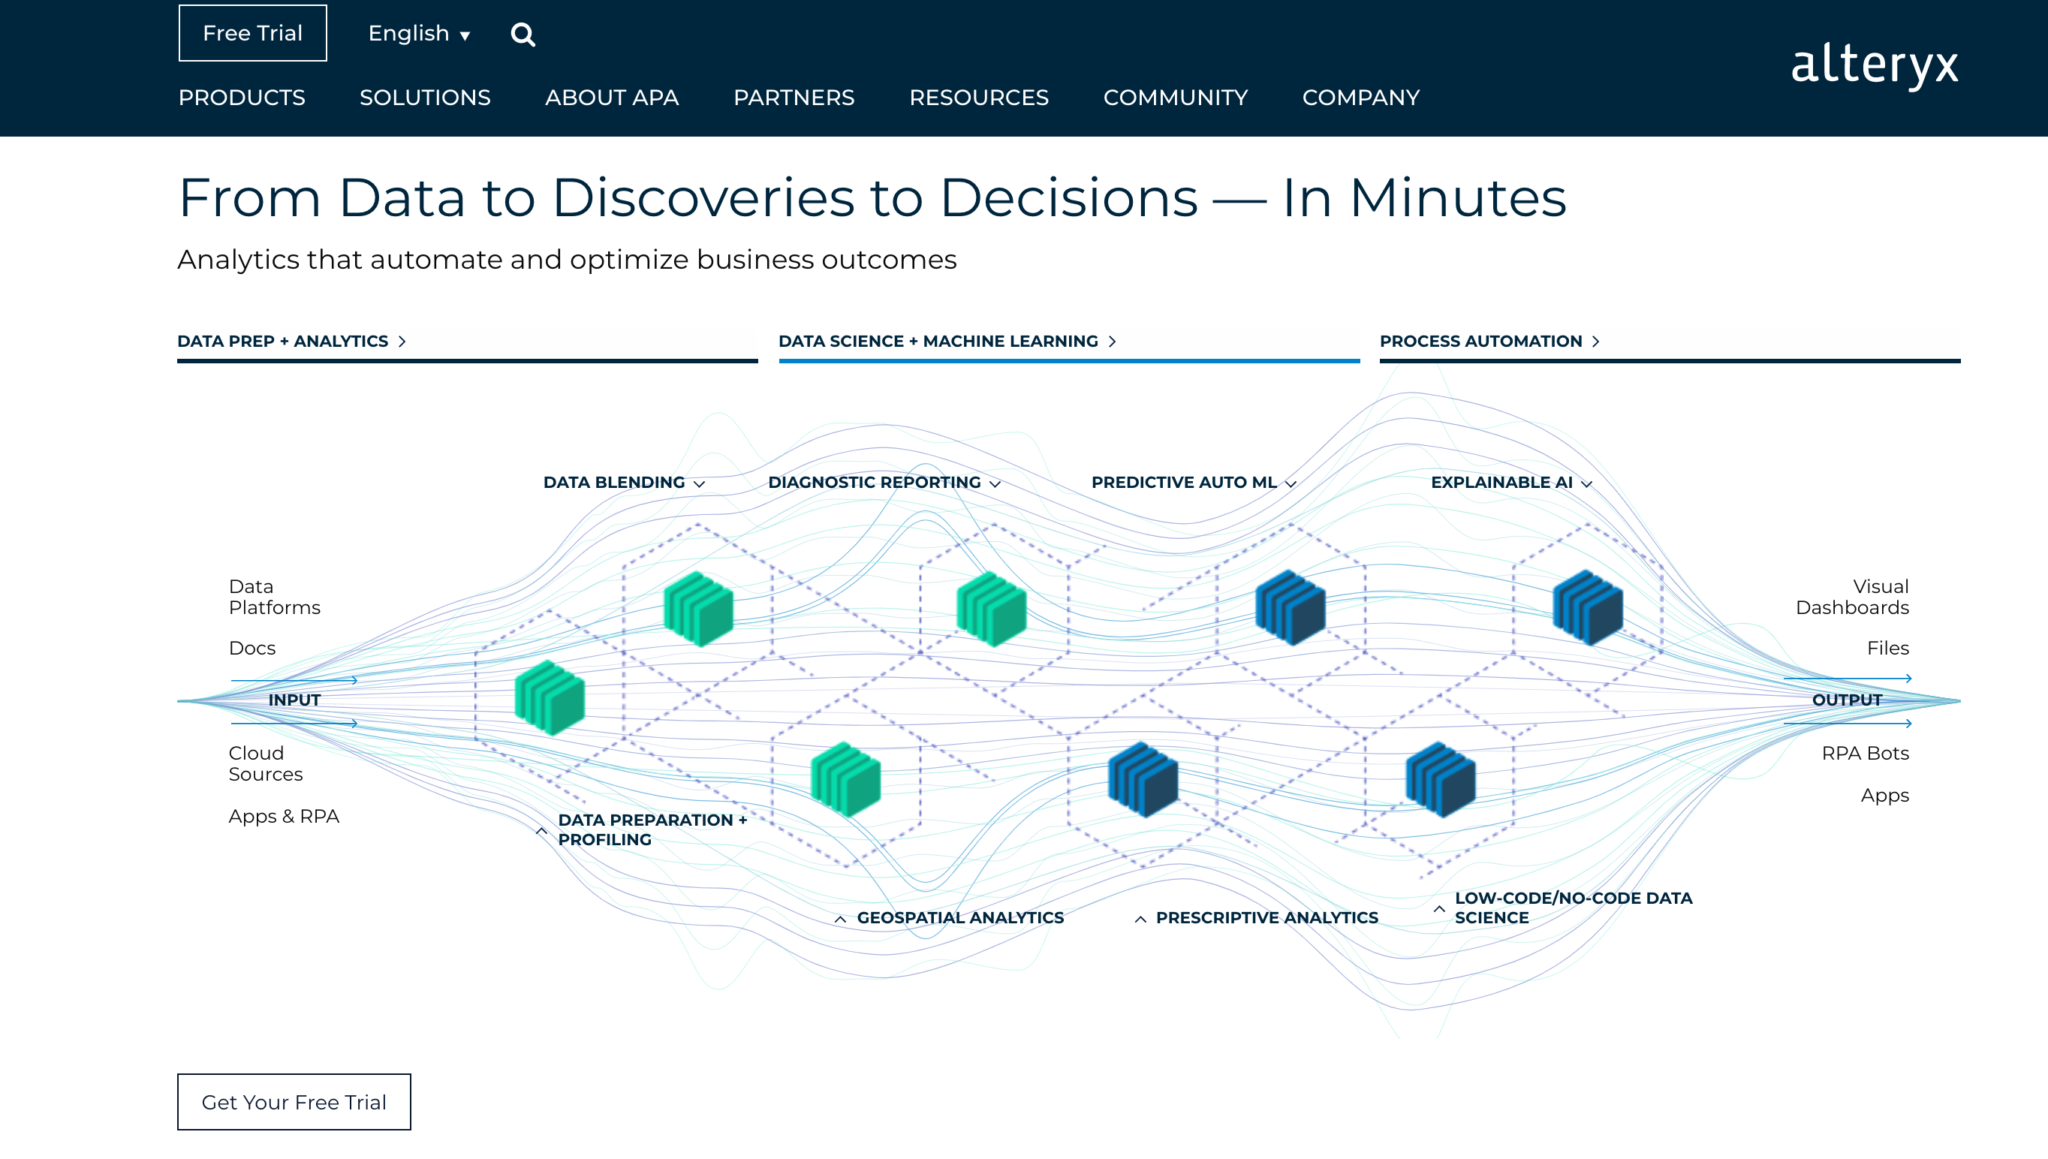Open the Community menu item
This screenshot has height=1159, width=2048.
[1175, 97]
